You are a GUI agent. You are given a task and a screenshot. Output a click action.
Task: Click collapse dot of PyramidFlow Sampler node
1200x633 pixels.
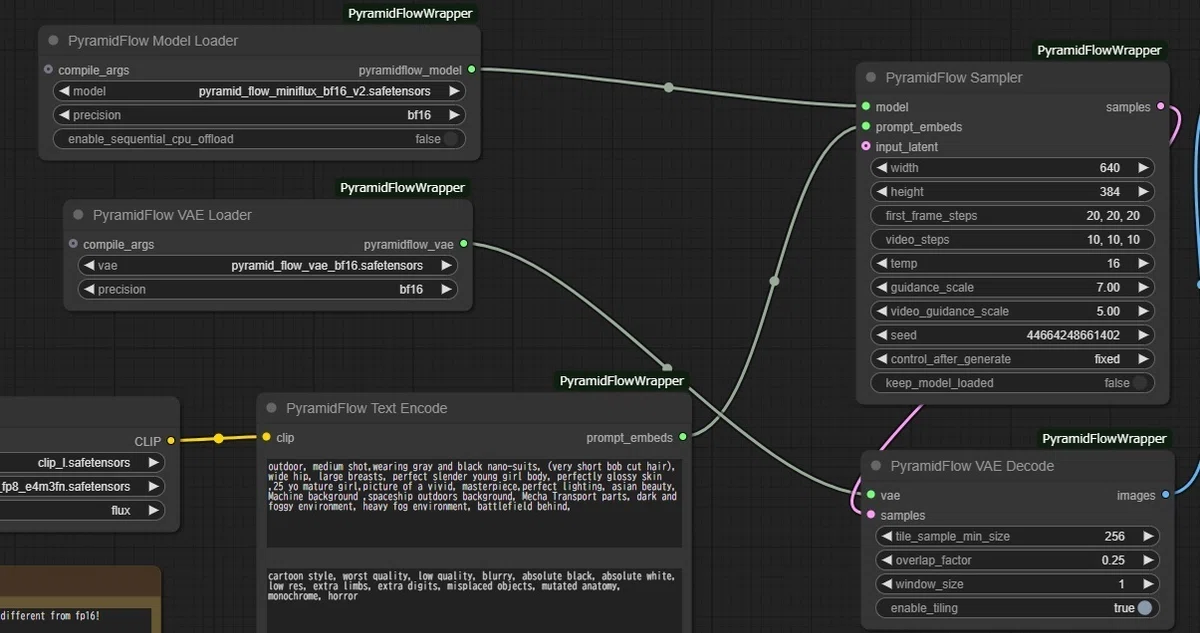(x=872, y=77)
